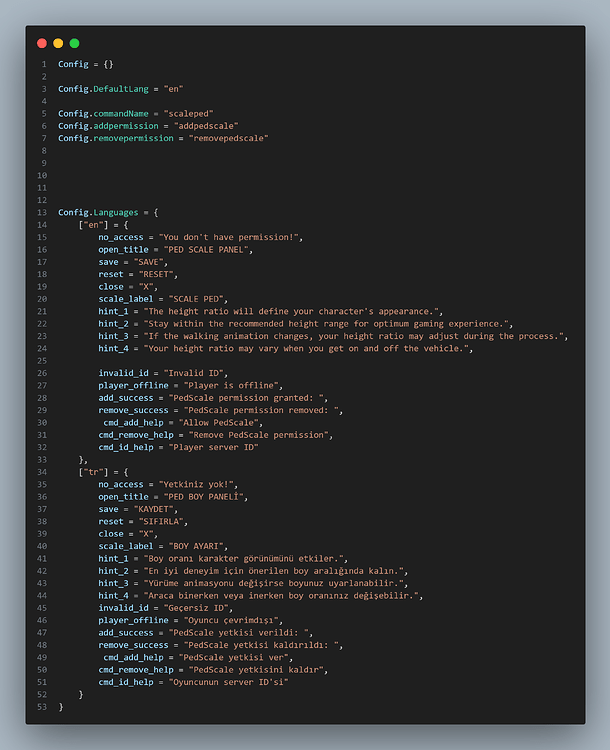
Task: Click line number 53 in the gutter
Action: click(x=42, y=707)
